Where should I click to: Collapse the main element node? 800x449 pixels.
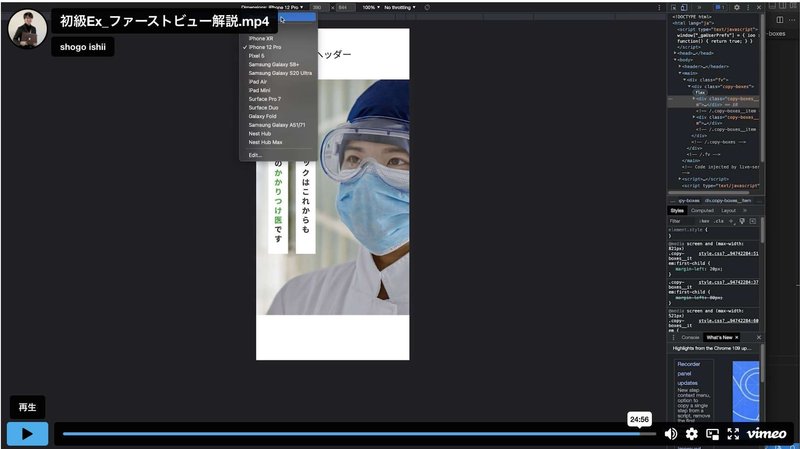(680, 73)
